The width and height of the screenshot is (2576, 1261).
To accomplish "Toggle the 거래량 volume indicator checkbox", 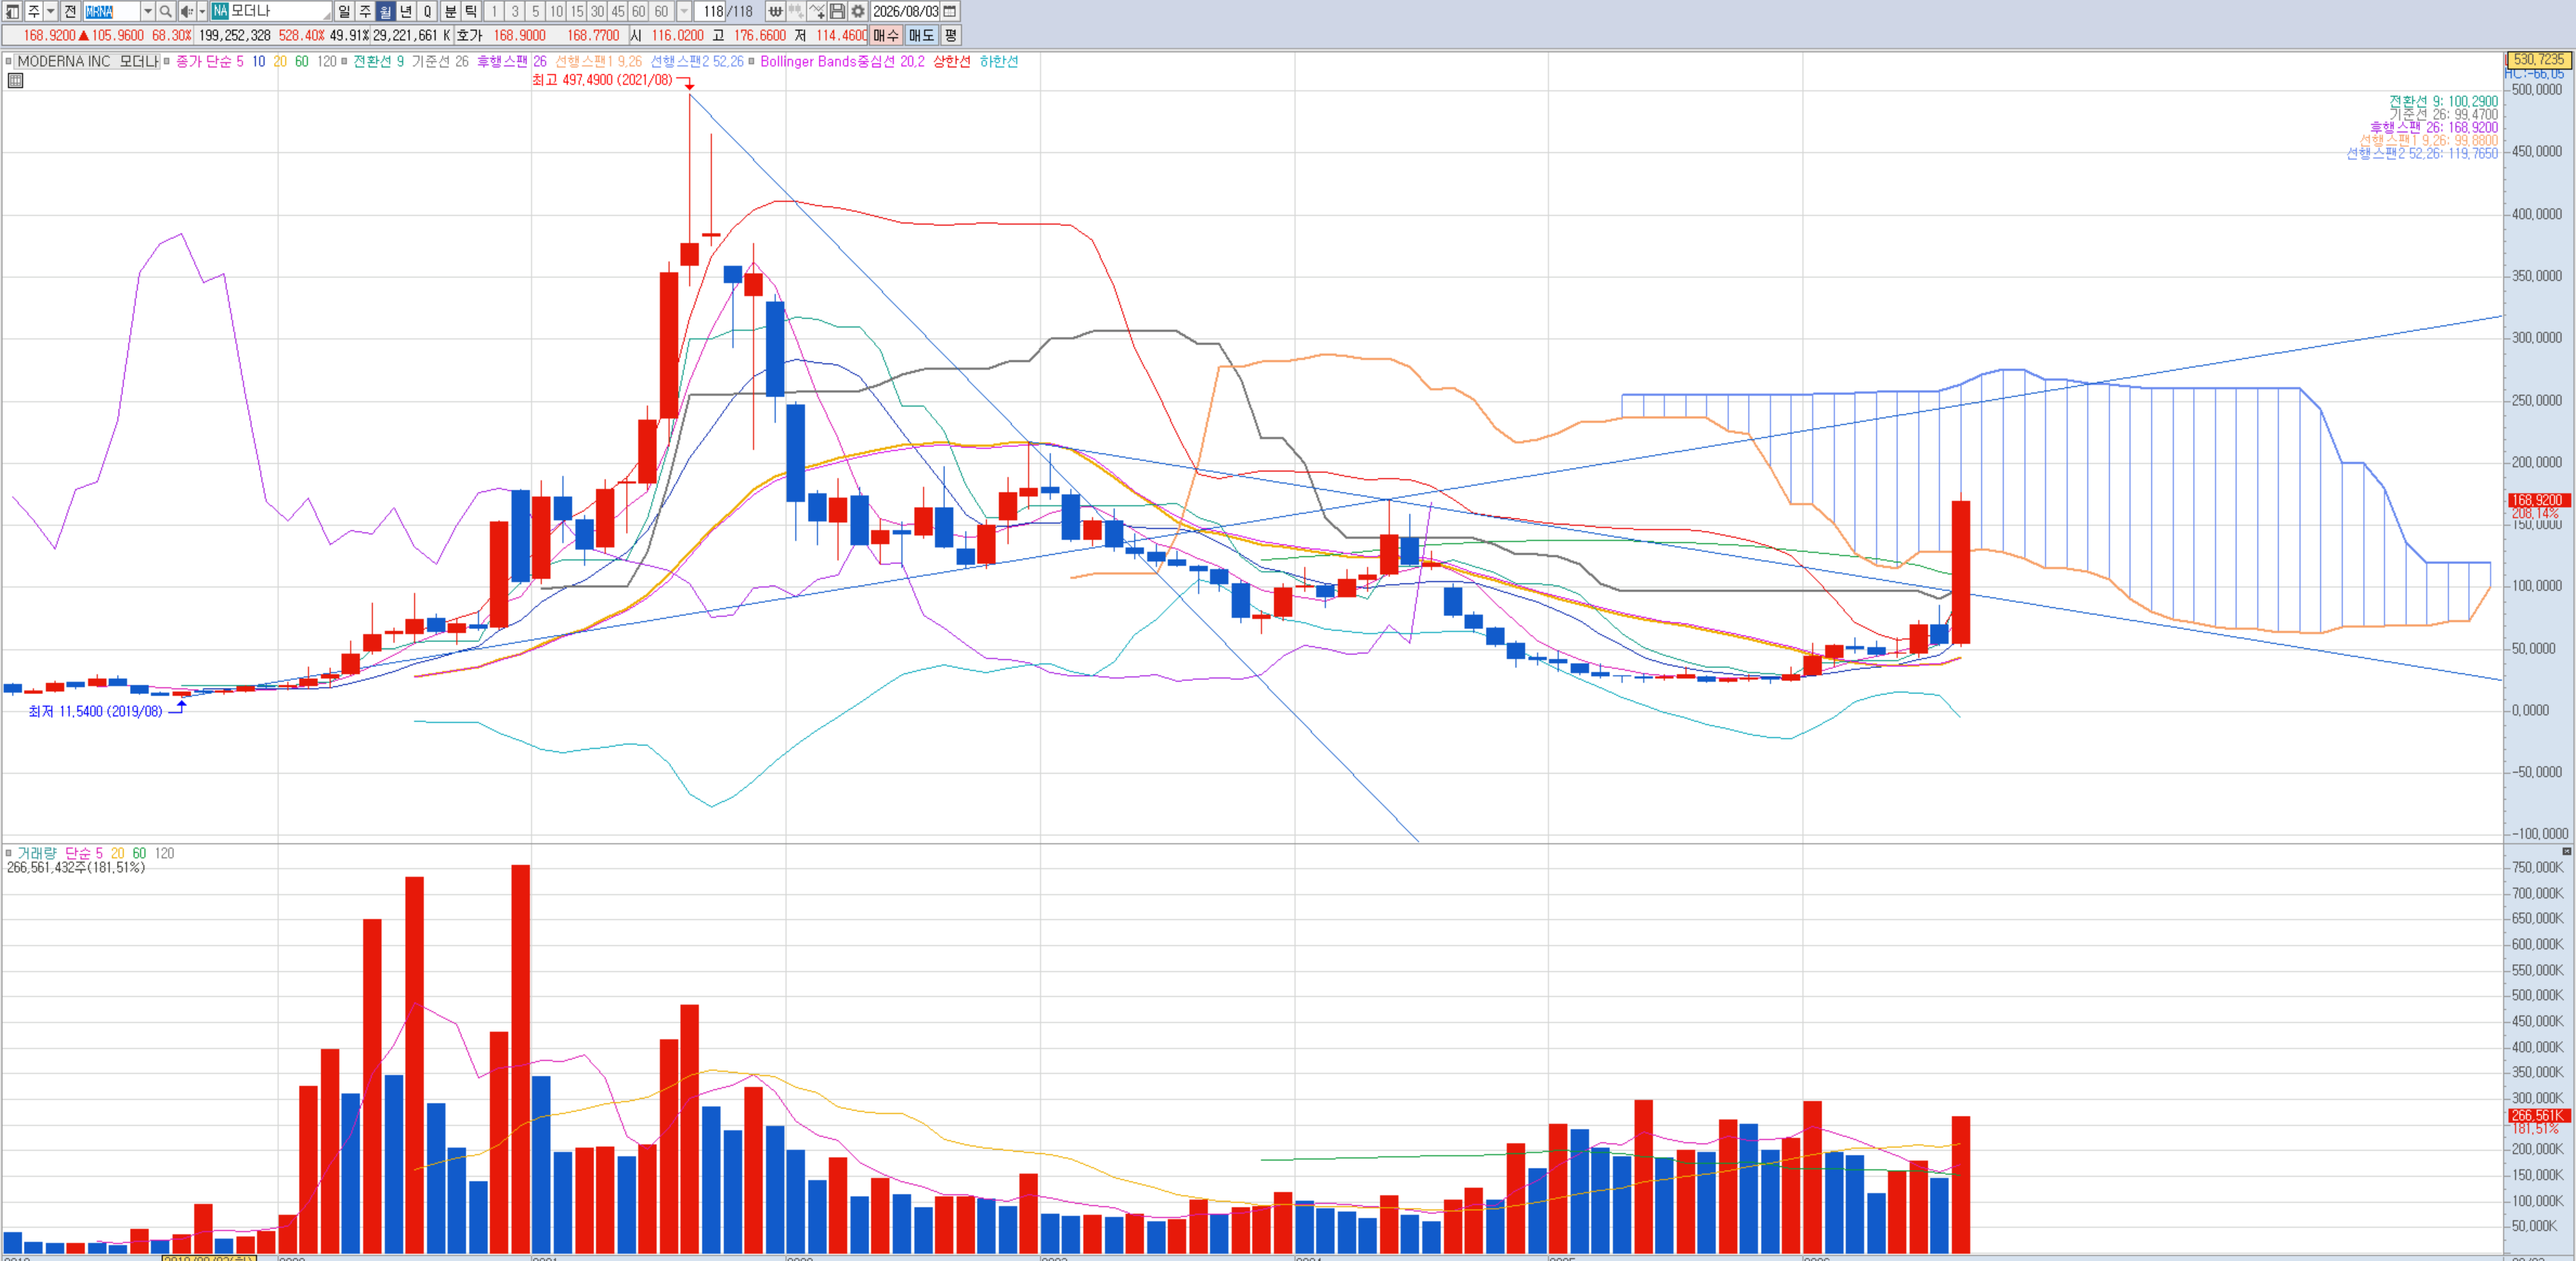I will click(x=9, y=853).
